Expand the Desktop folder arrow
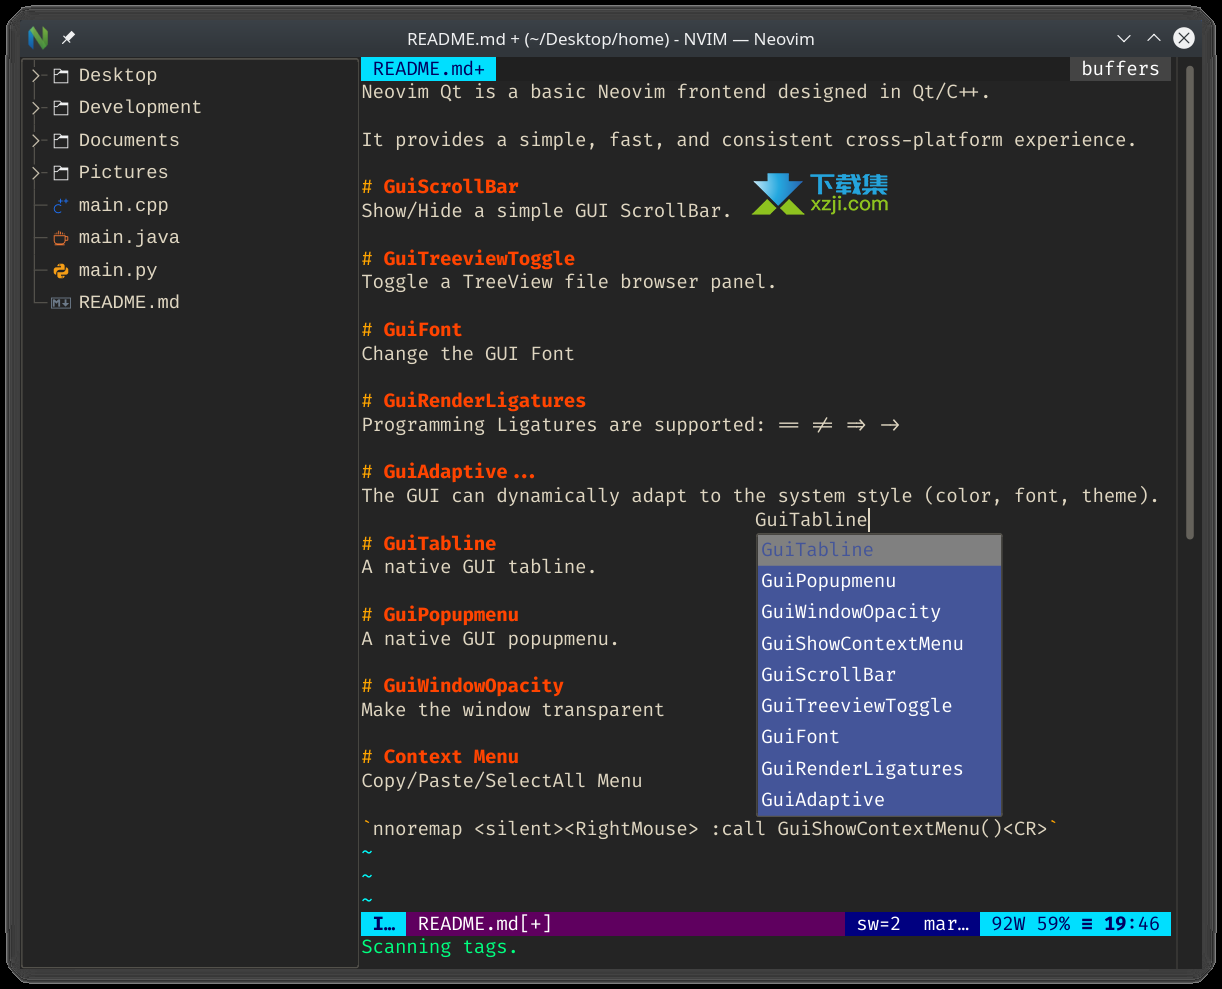The image size is (1222, 989). pyautogui.click(x=36, y=75)
